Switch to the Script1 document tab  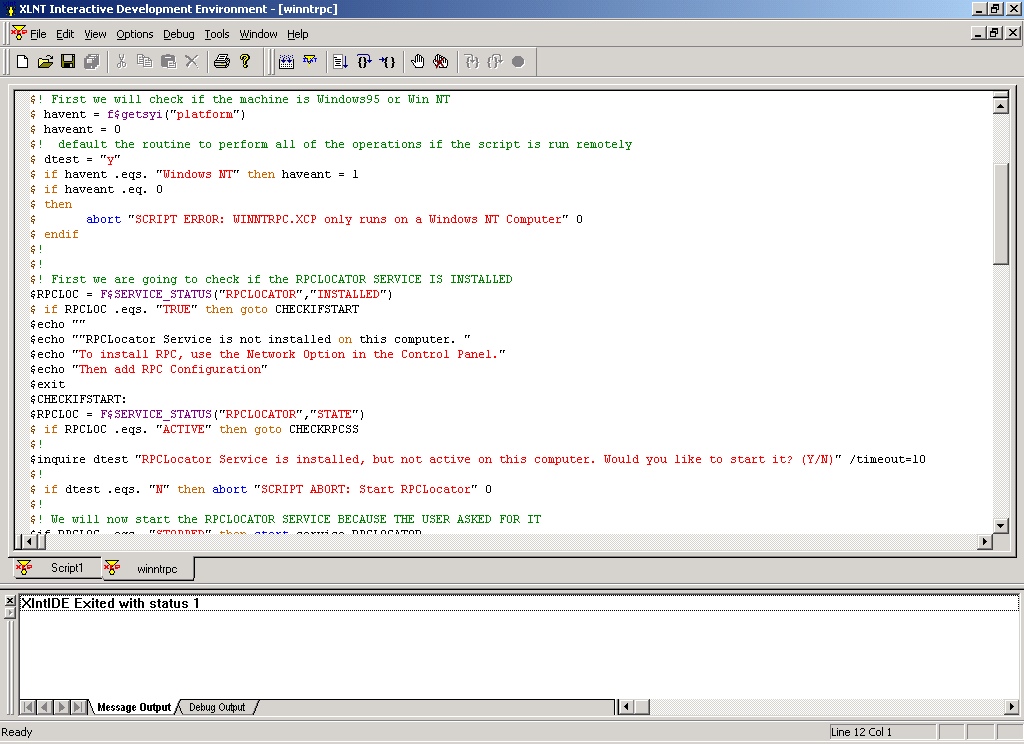(x=56, y=568)
